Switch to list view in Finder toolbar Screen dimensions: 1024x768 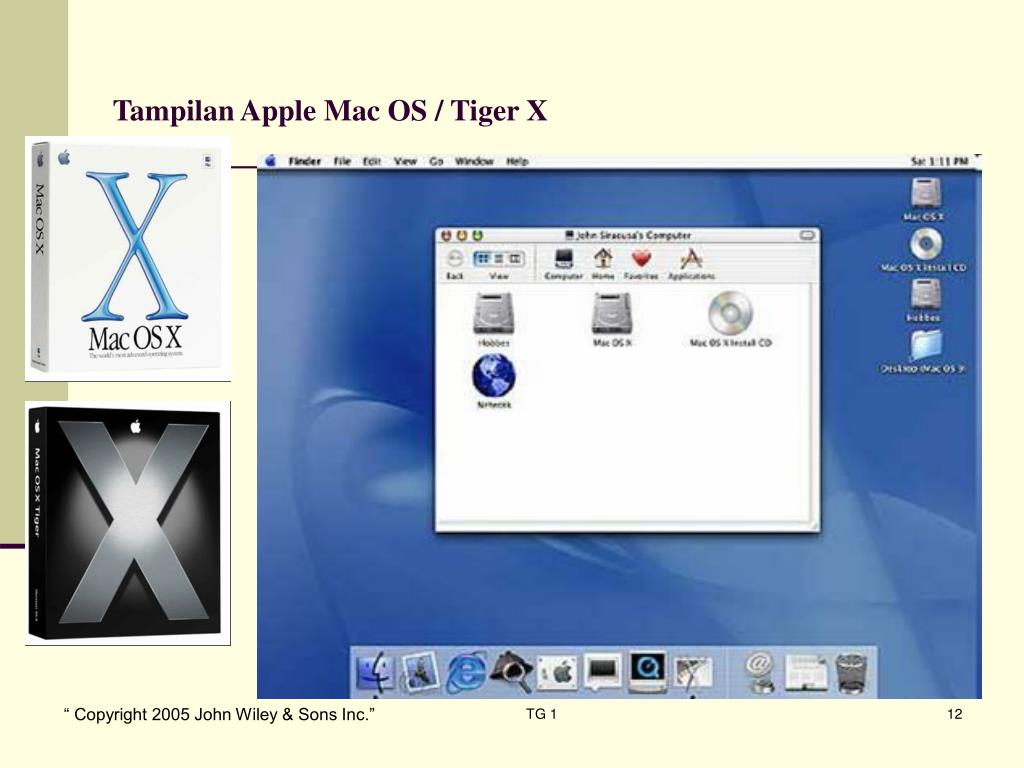tap(499, 259)
